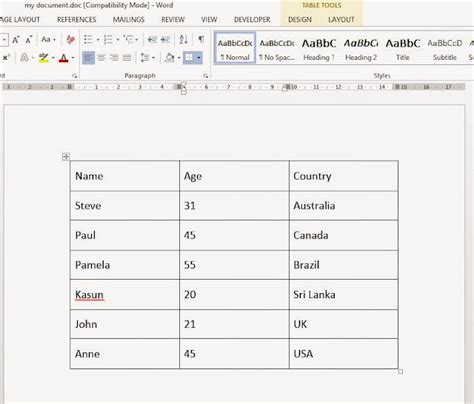Click the Shrink Font icon

29,40
